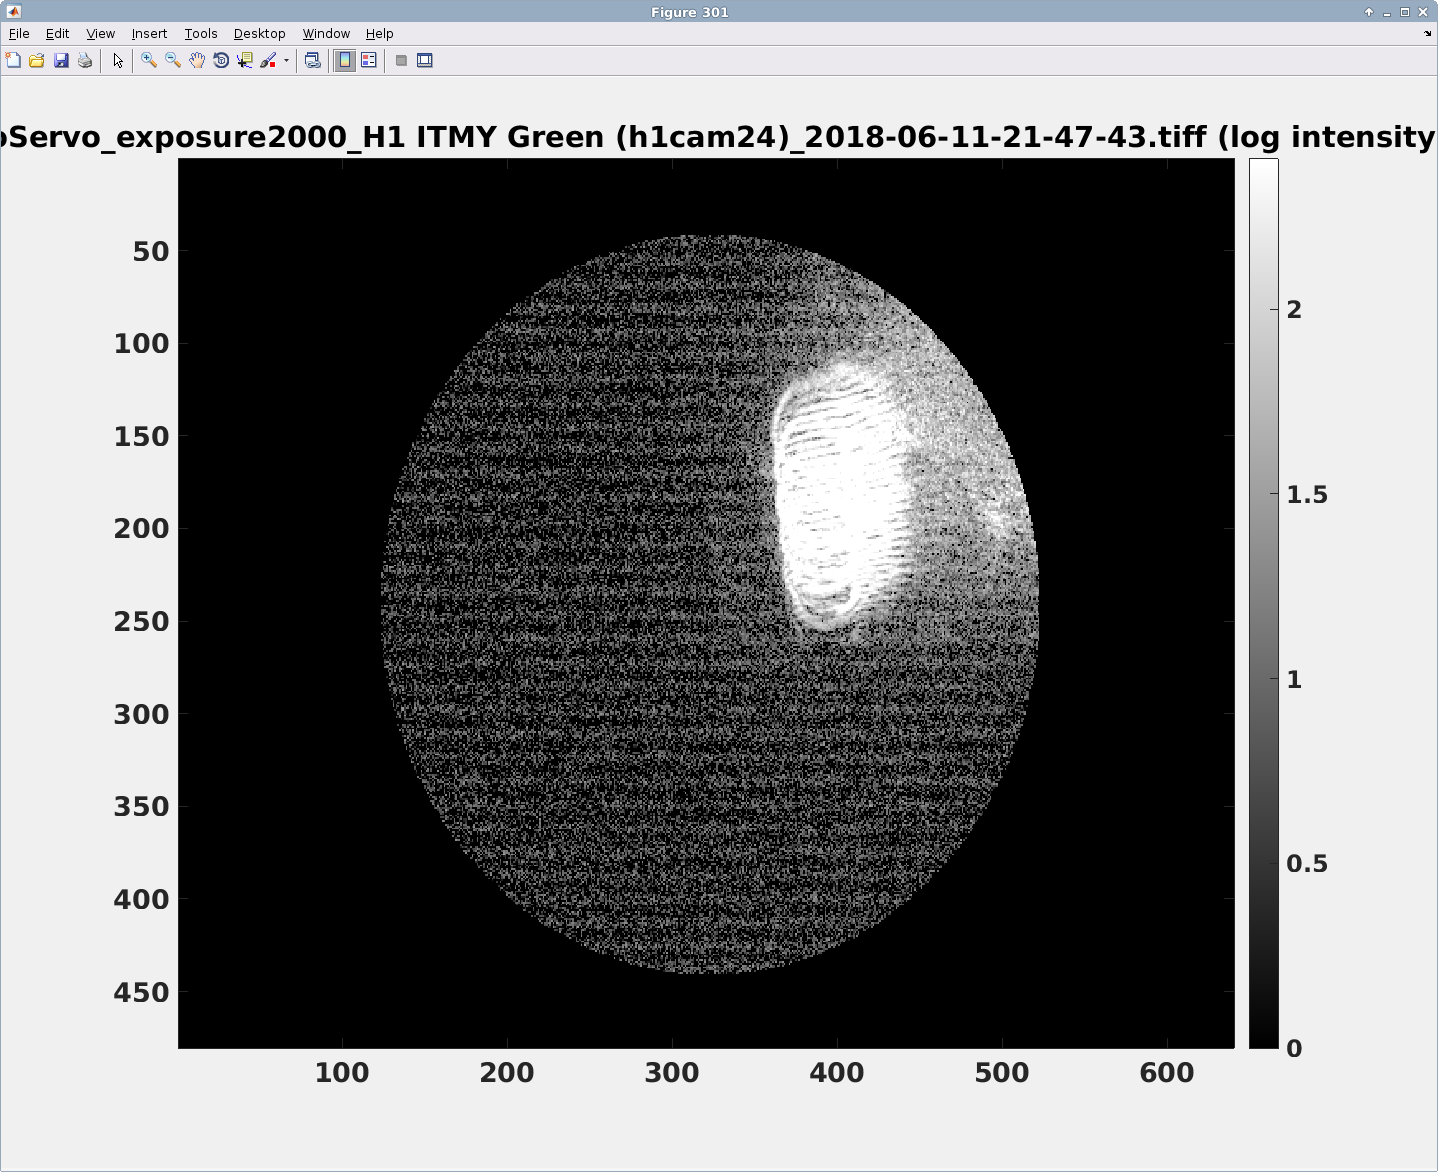Click the Link Plot icon
Screen dimensions: 1438x1172
coord(313,60)
